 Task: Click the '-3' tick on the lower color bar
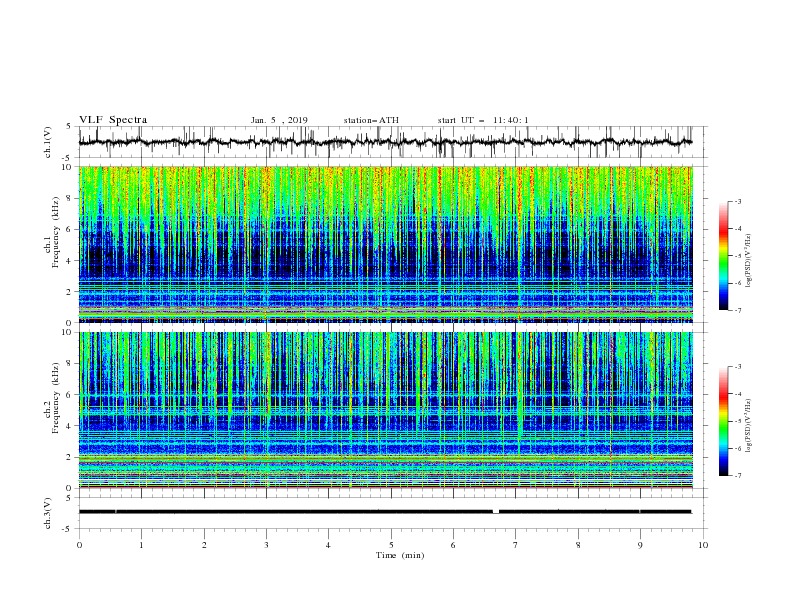[737, 367]
